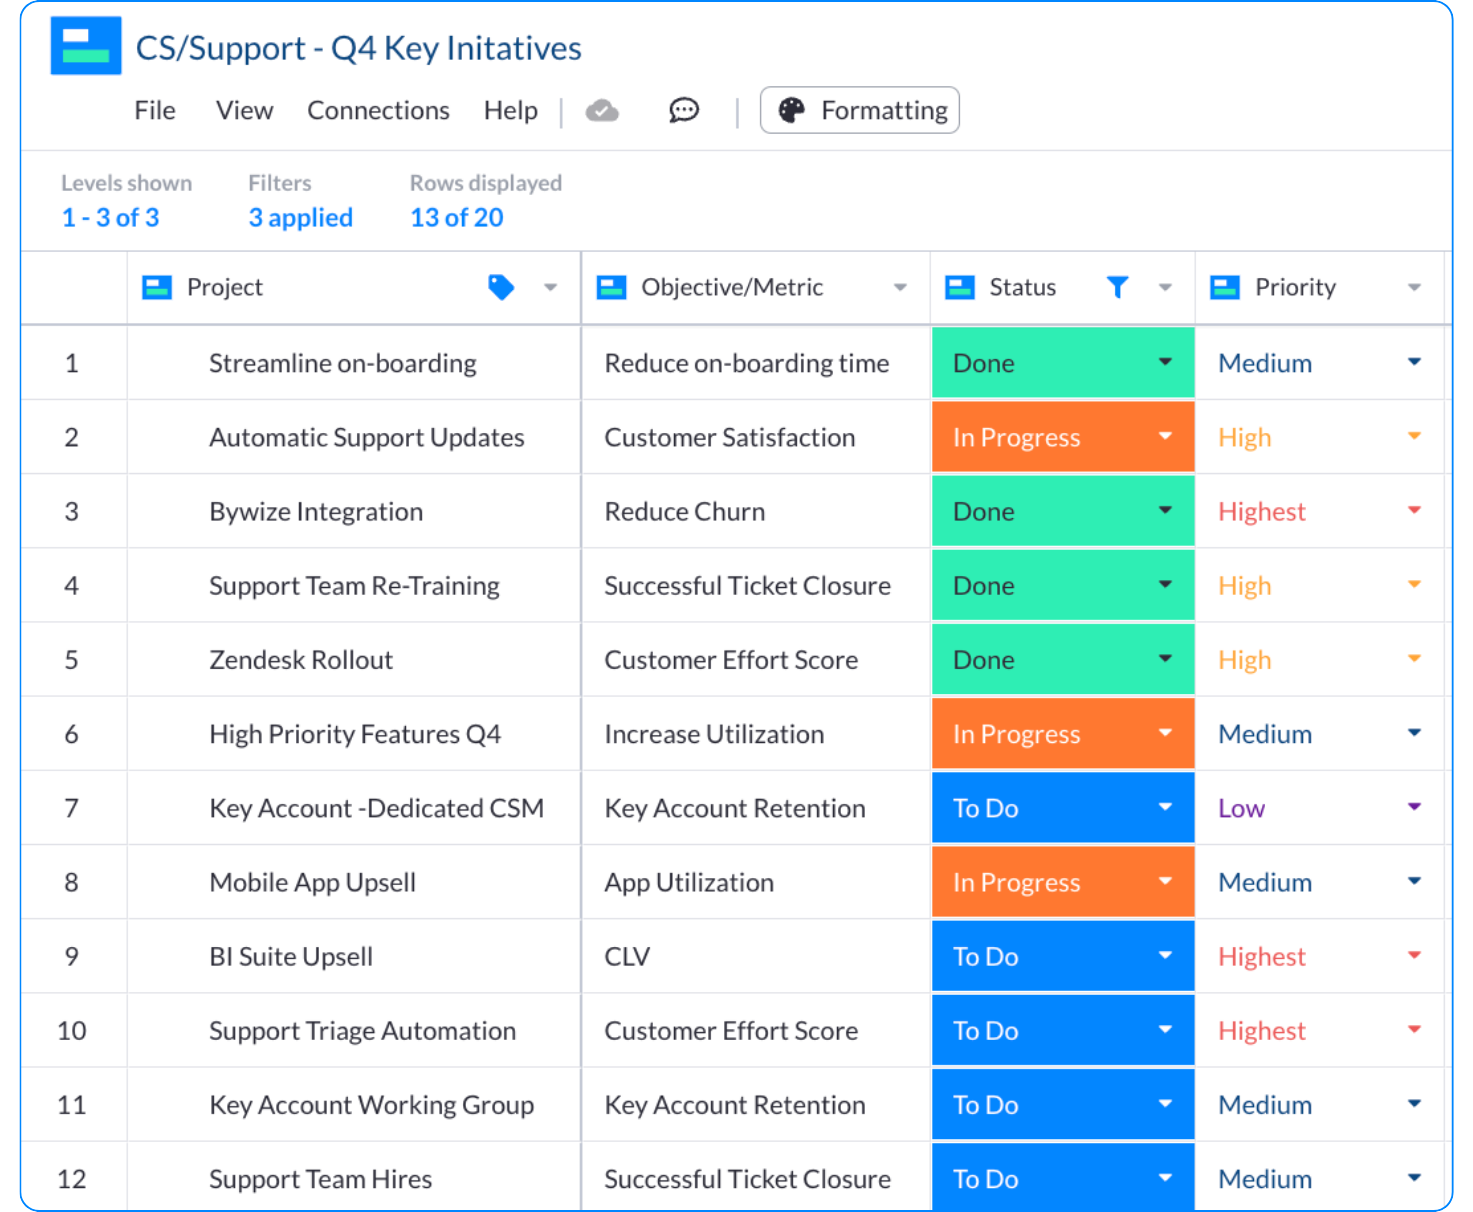Select the BI Suite Upsell project cell
The image size is (1473, 1212).
(354, 956)
